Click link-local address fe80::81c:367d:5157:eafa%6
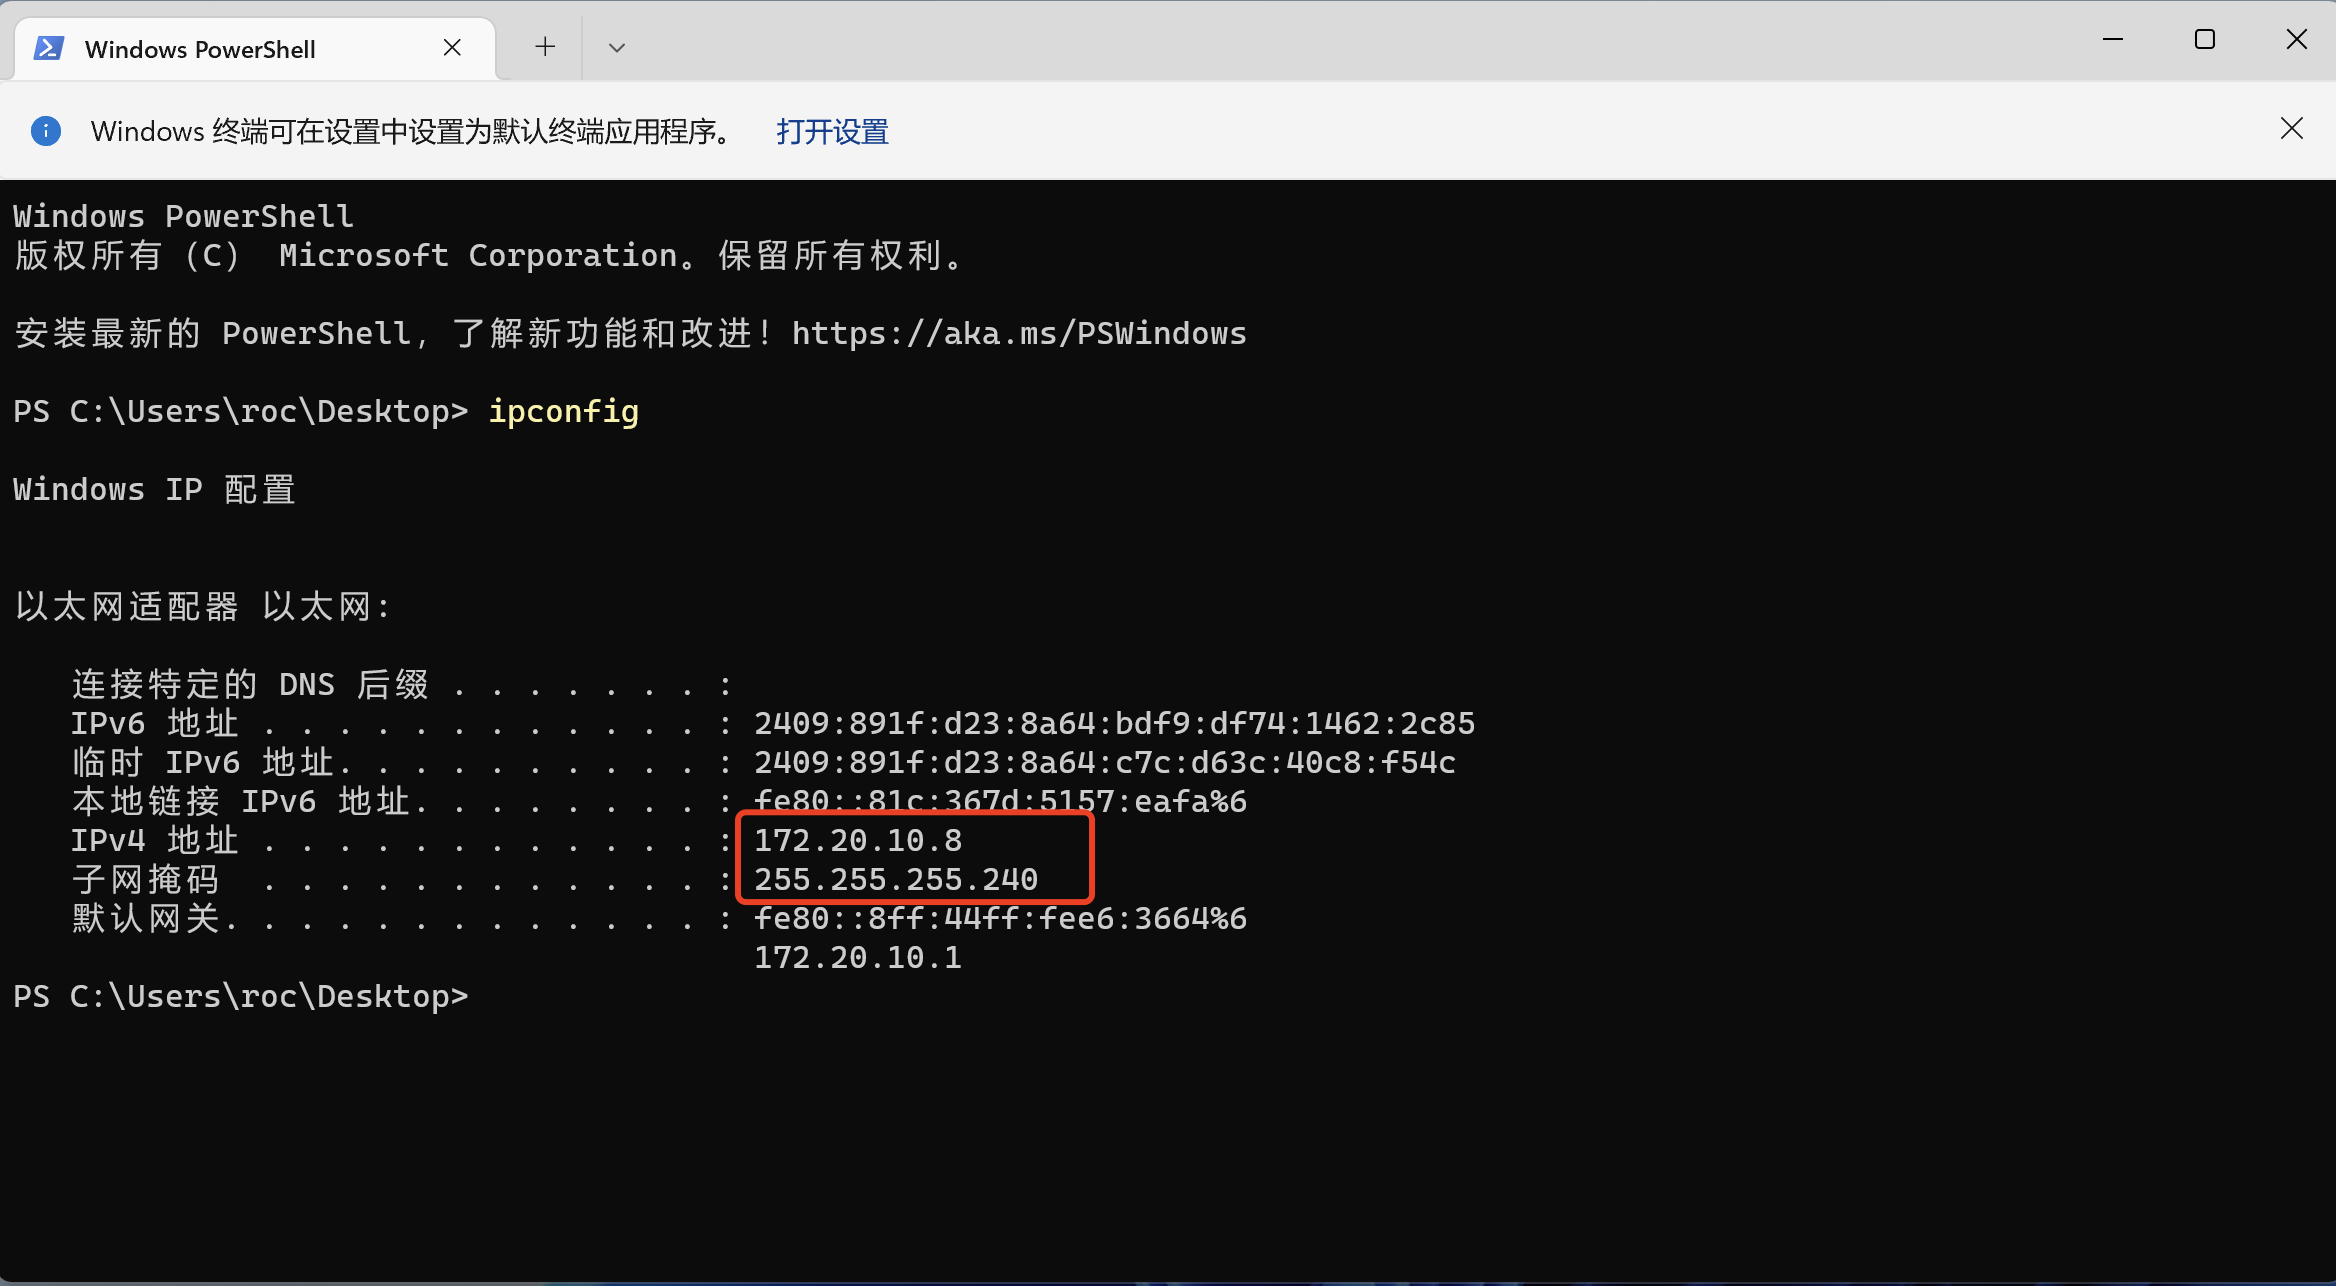The width and height of the screenshot is (2336, 1286). [1000, 801]
